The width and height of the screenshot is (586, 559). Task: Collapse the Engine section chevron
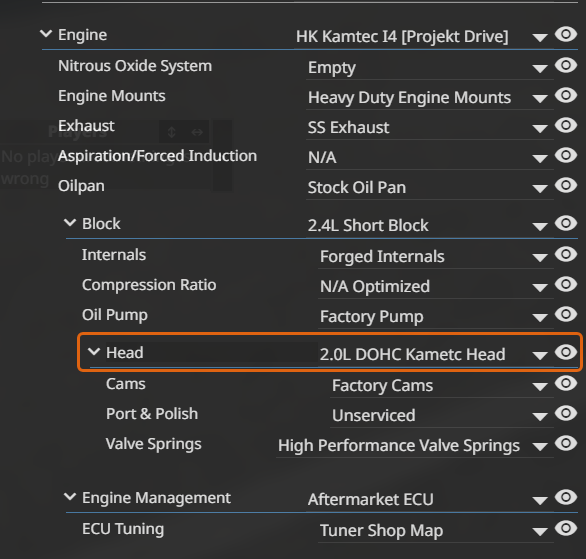46,34
